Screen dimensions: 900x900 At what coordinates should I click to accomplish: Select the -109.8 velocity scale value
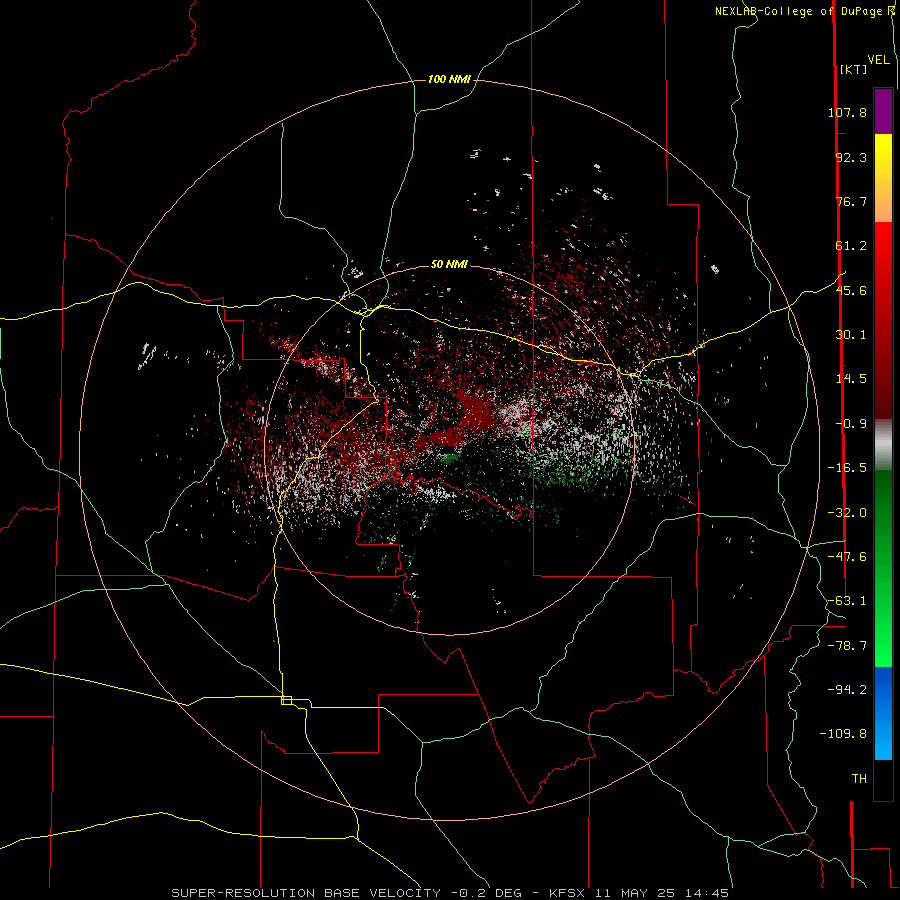(x=843, y=734)
